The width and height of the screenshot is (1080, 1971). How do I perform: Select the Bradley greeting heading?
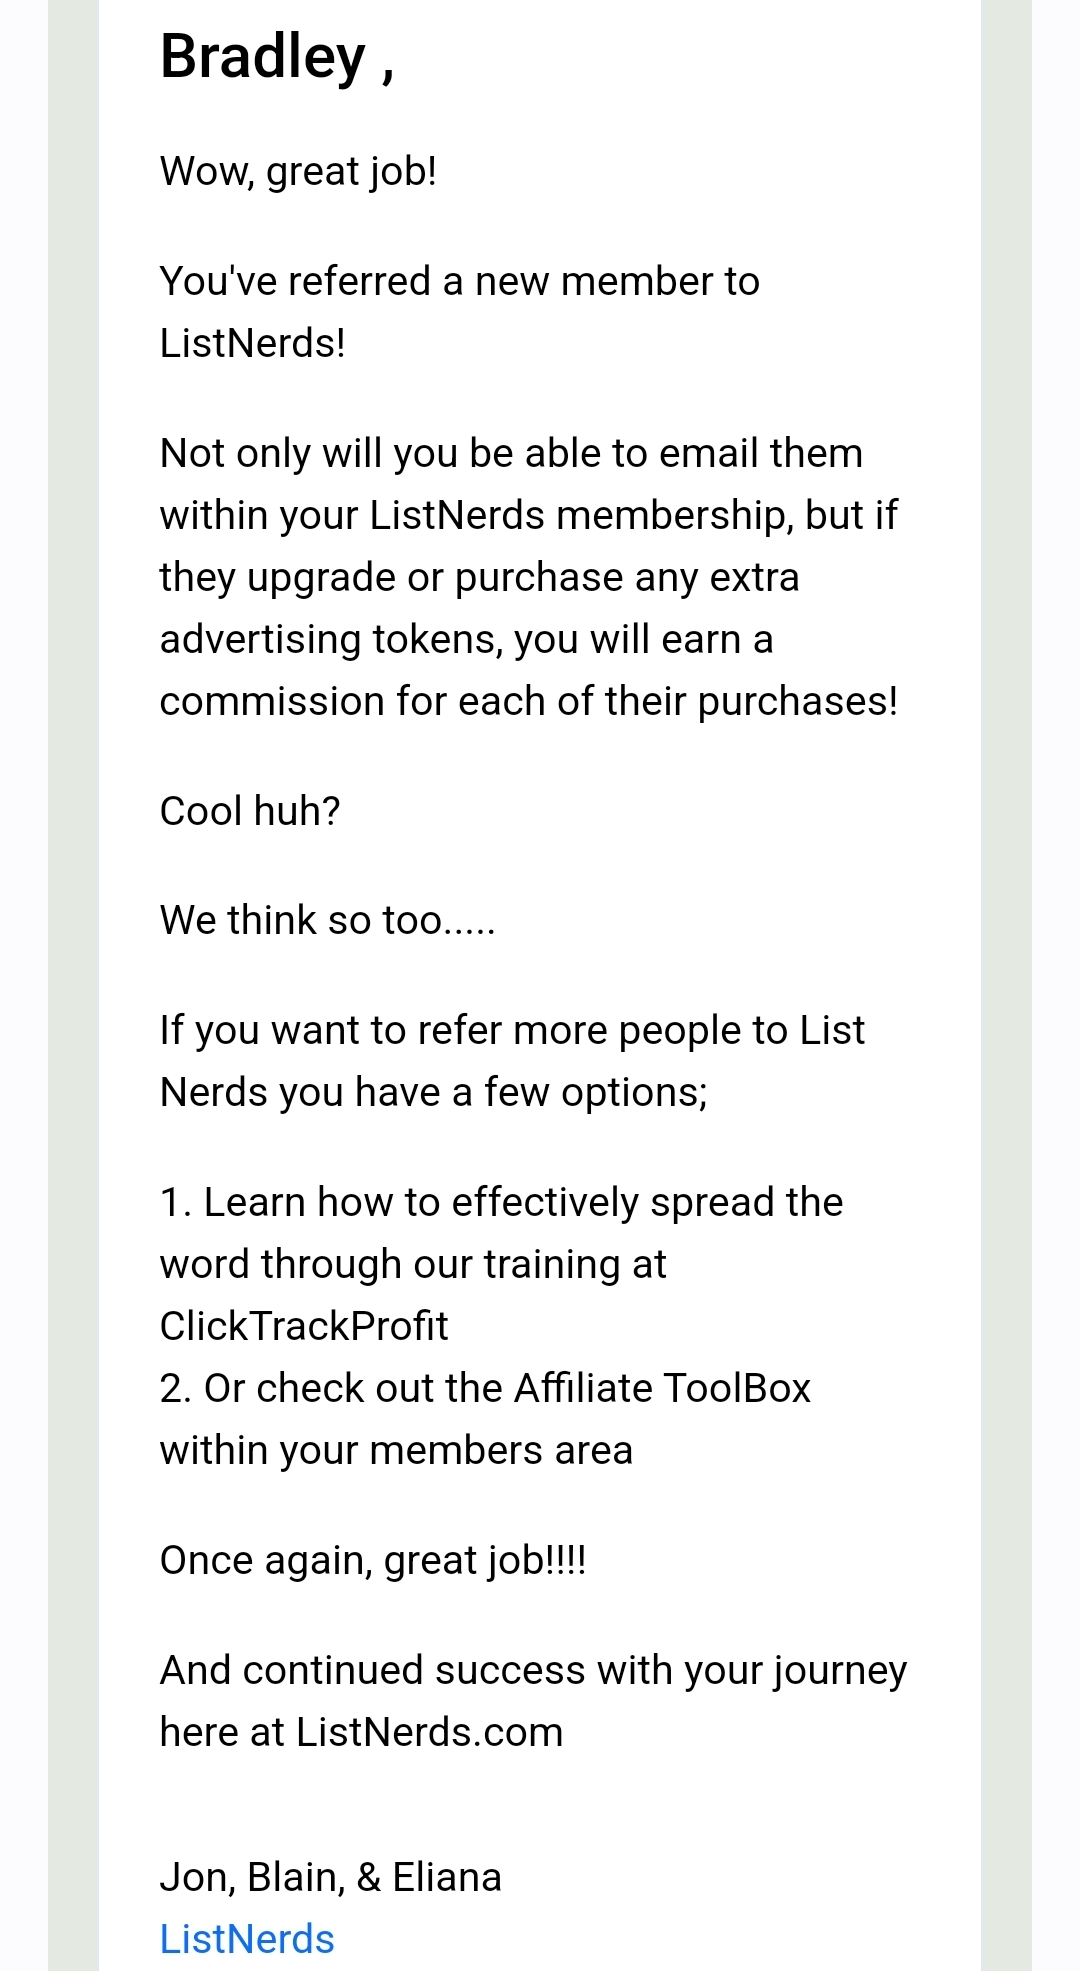click(x=277, y=57)
